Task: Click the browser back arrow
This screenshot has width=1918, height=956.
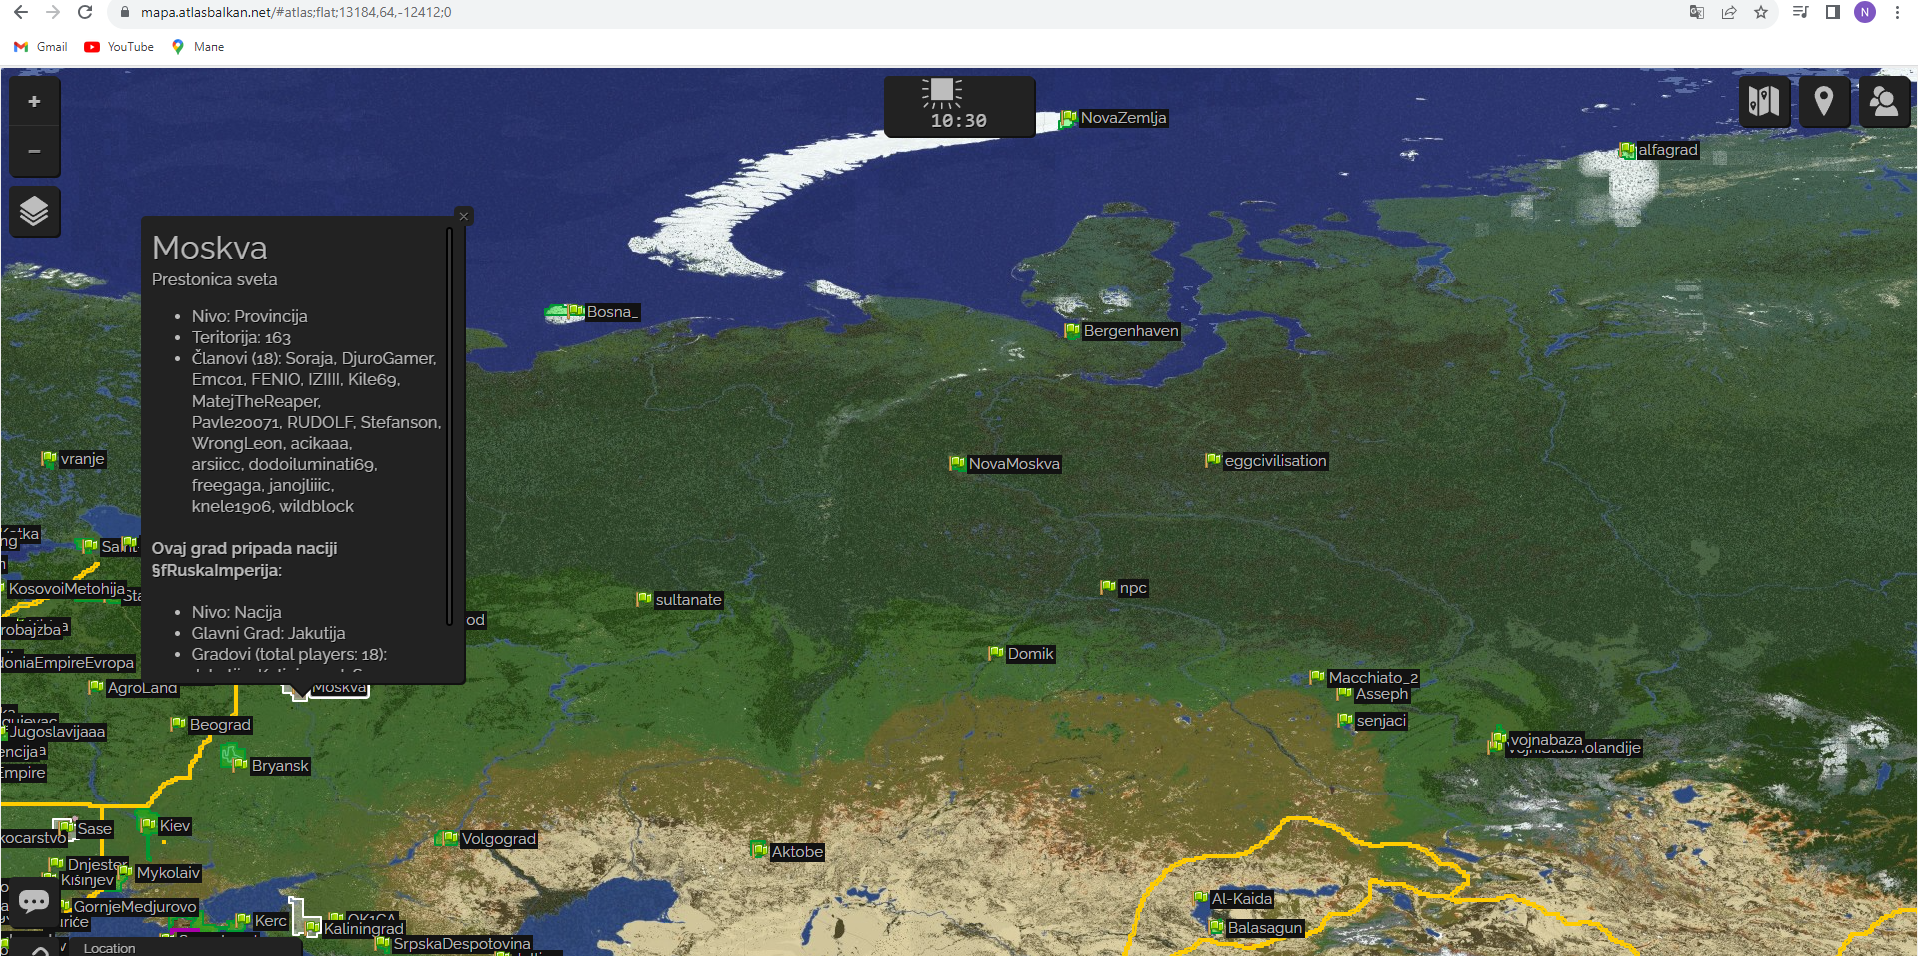Action: (21, 12)
